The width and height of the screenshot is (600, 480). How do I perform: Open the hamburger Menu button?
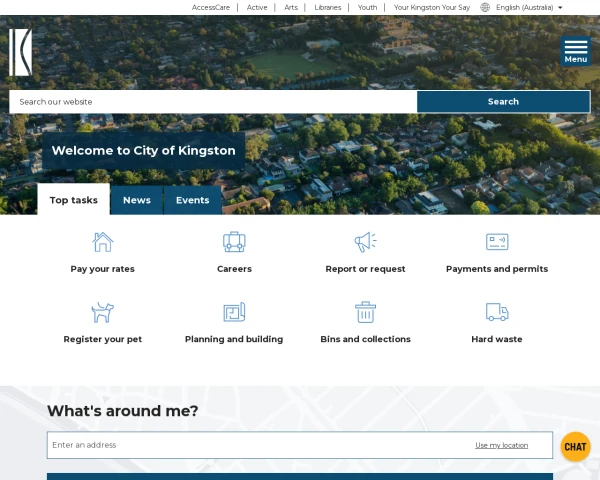[576, 51]
